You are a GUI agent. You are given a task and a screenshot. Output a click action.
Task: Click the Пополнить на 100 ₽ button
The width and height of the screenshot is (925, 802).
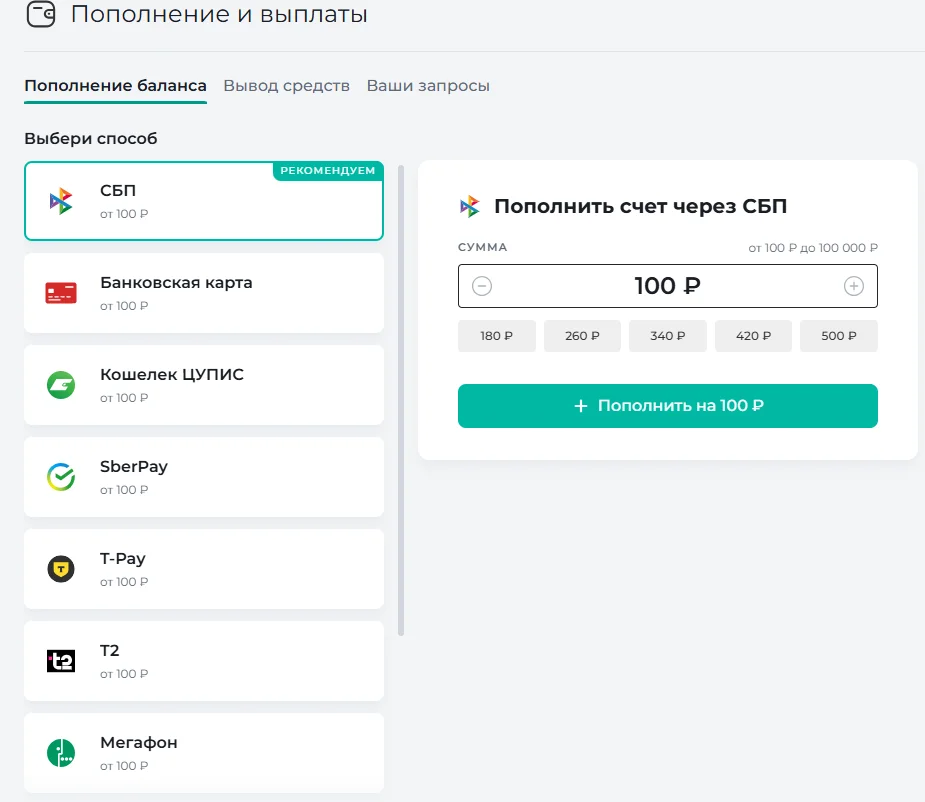pos(667,406)
